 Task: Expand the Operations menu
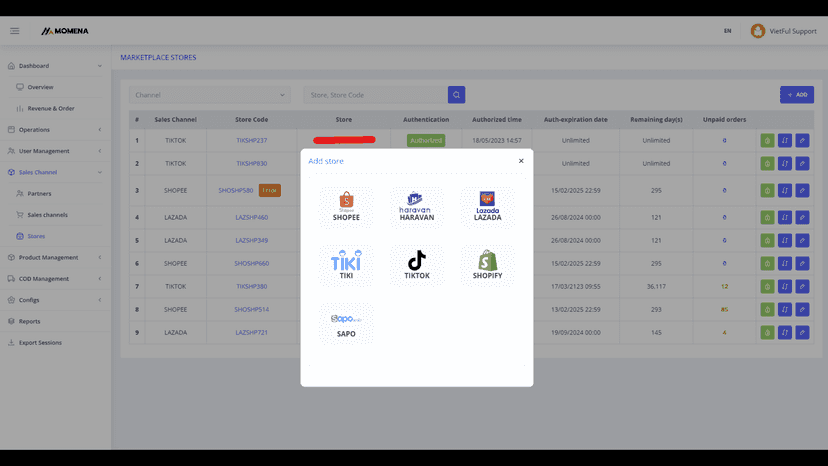click(55, 129)
